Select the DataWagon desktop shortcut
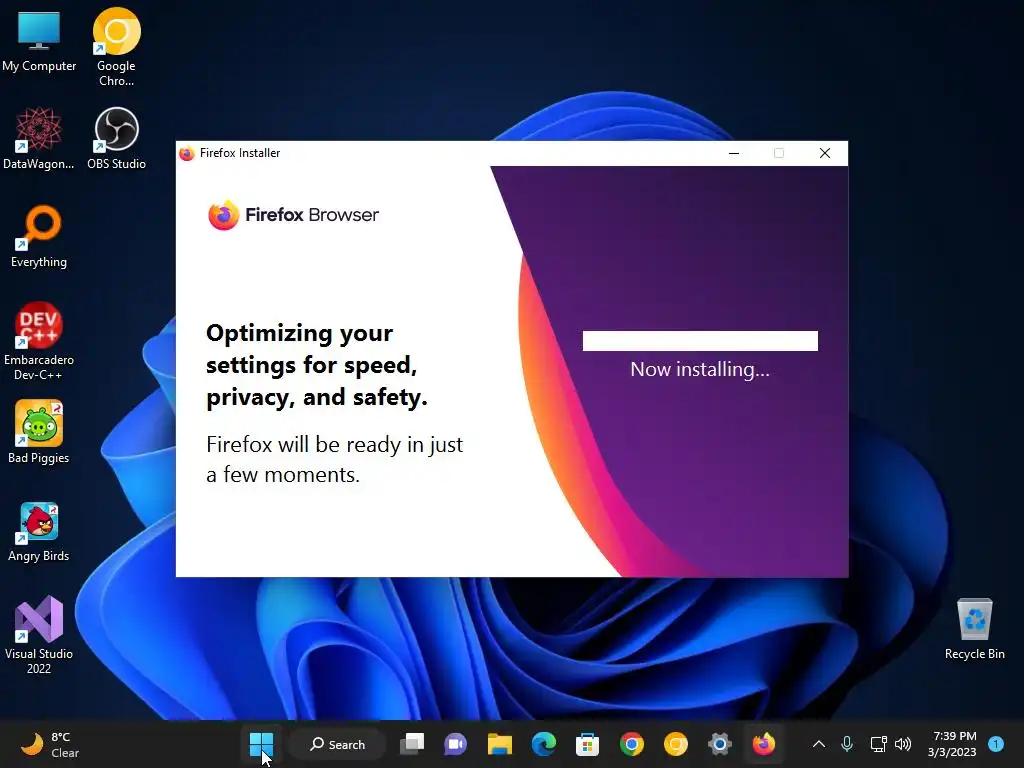The height and width of the screenshot is (768, 1024). (39, 139)
